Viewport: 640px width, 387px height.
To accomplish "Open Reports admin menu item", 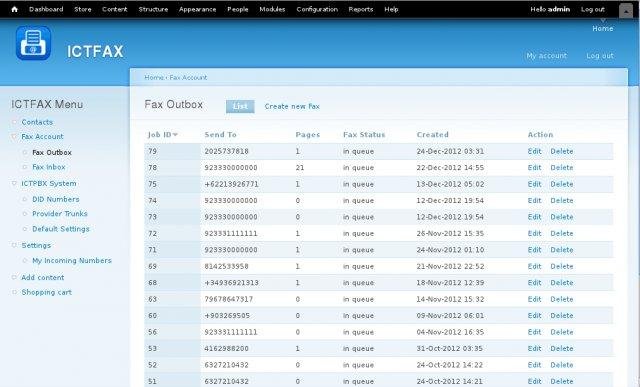I will pyautogui.click(x=361, y=9).
